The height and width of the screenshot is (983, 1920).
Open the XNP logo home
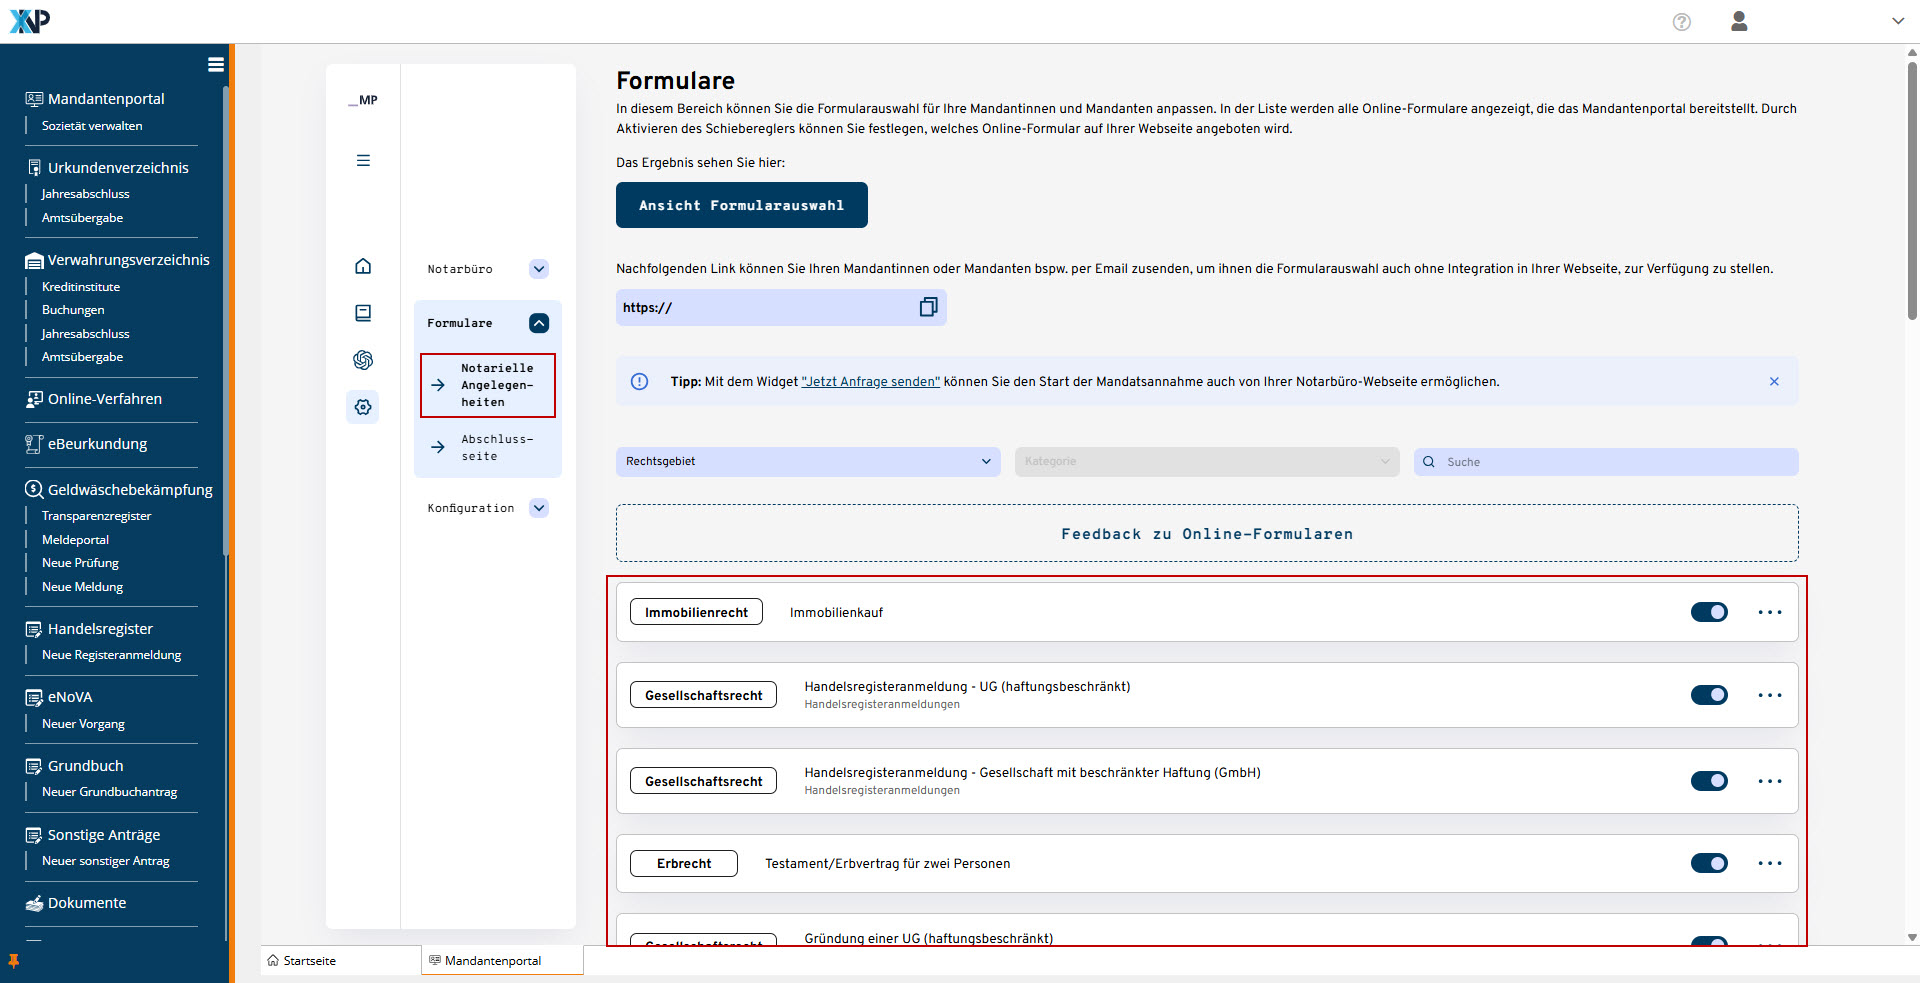click(29, 21)
